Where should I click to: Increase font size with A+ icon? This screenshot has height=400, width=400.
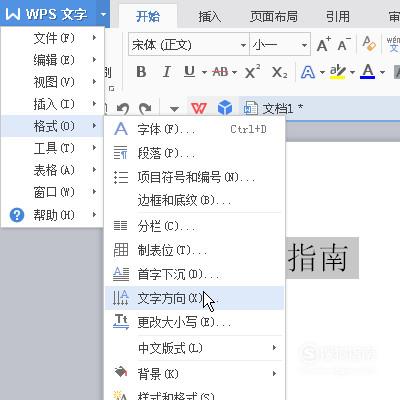point(323,44)
